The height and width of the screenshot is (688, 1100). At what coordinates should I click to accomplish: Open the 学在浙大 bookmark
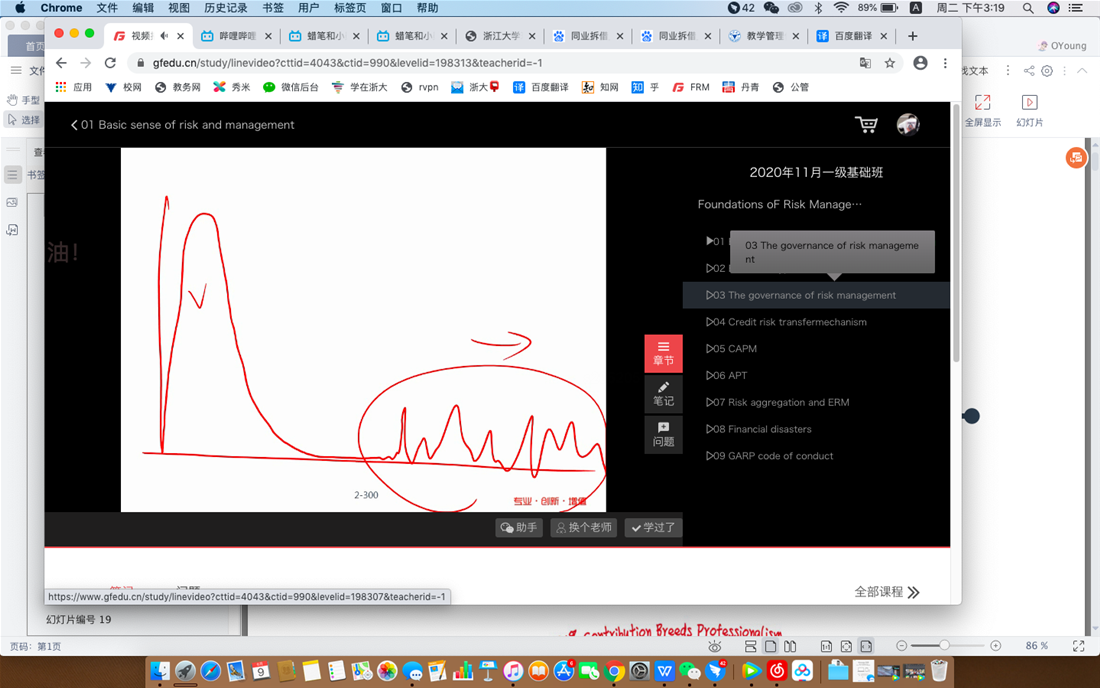tap(360, 87)
